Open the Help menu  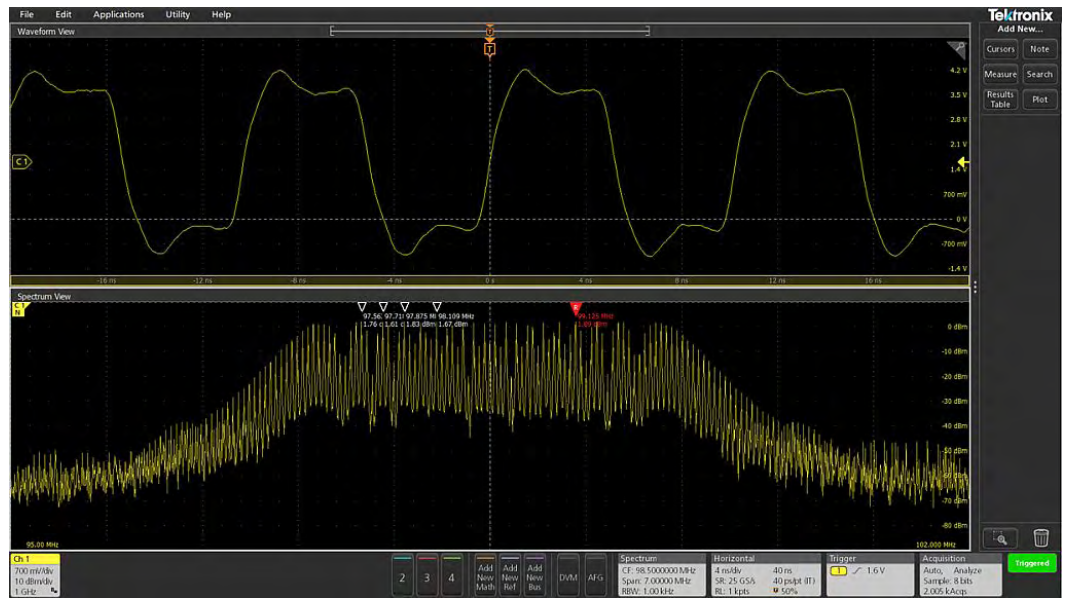(x=221, y=14)
